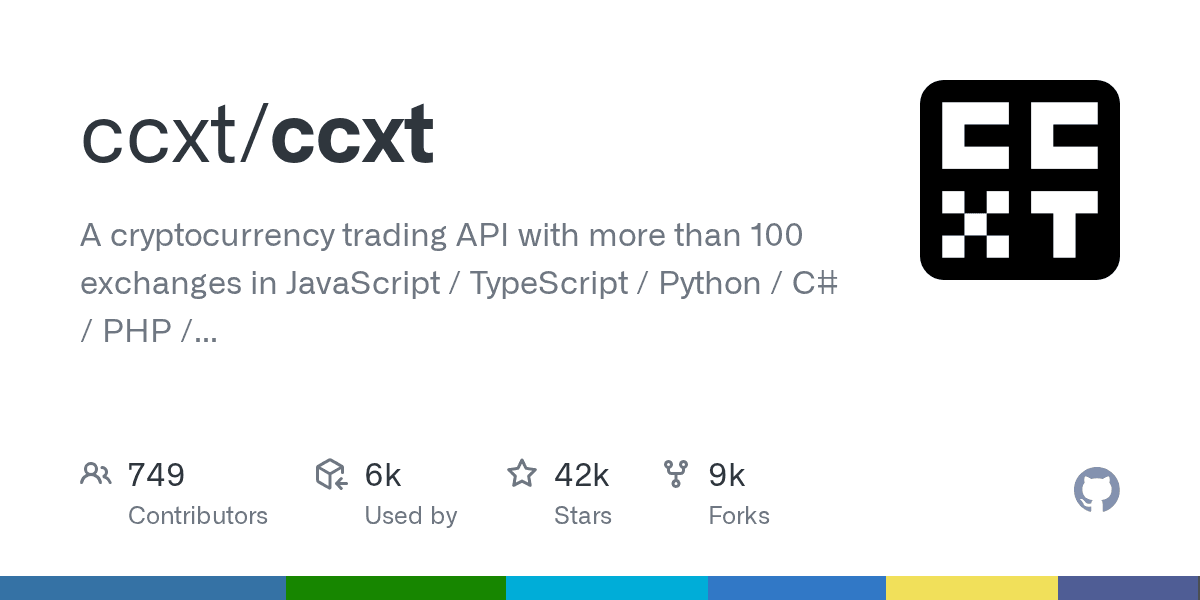Open the bold ccxt repository name
Screen dimensions: 1200x600
(352, 135)
